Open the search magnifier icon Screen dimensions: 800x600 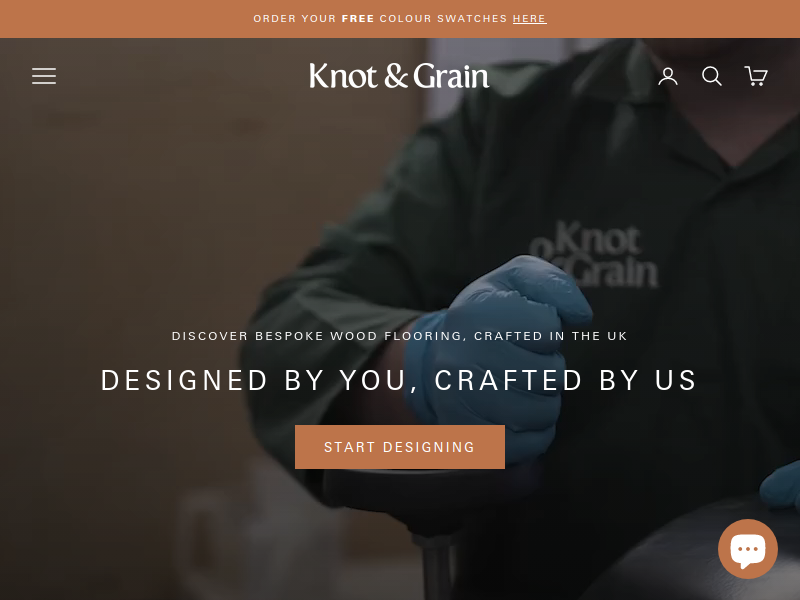coord(711,76)
